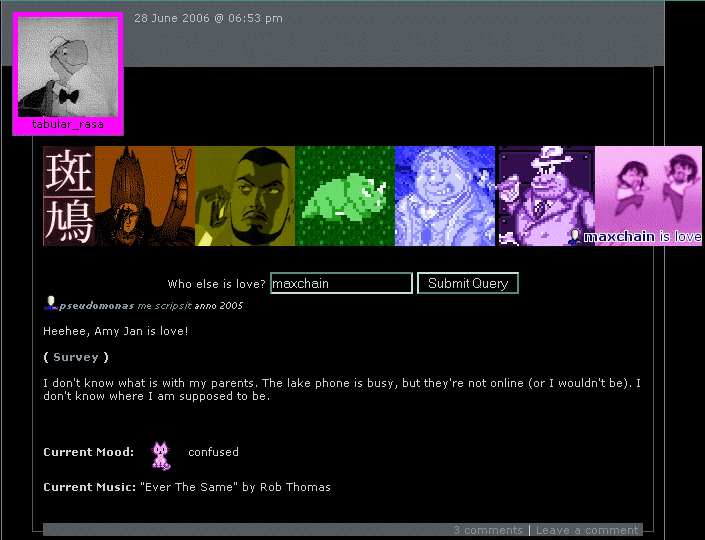Expand the Survey cut link
This screenshot has height=540, width=705.
76,357
